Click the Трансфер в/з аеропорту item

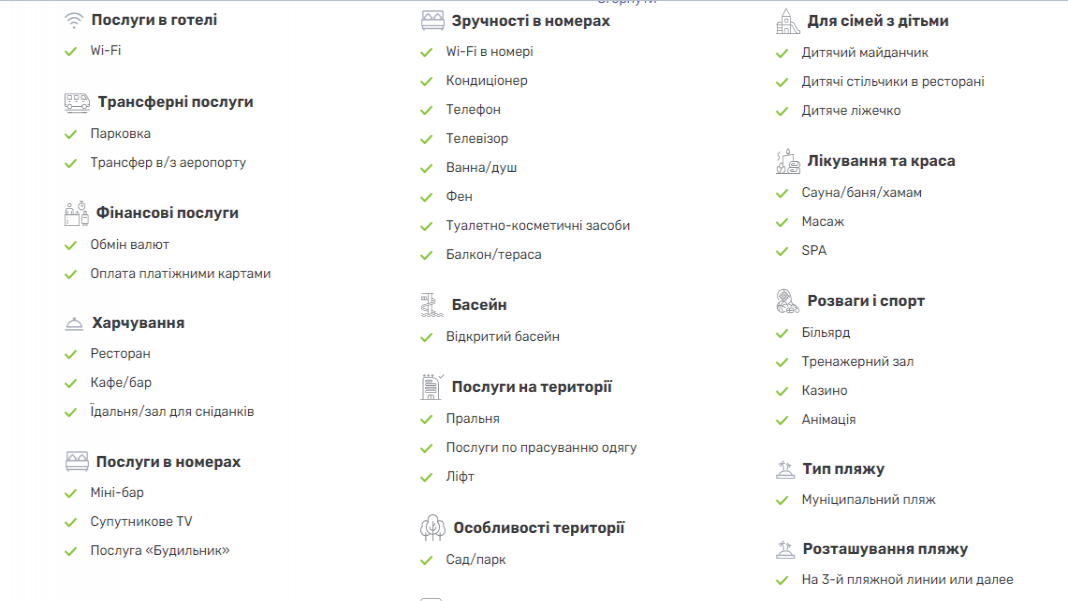[x=168, y=163]
